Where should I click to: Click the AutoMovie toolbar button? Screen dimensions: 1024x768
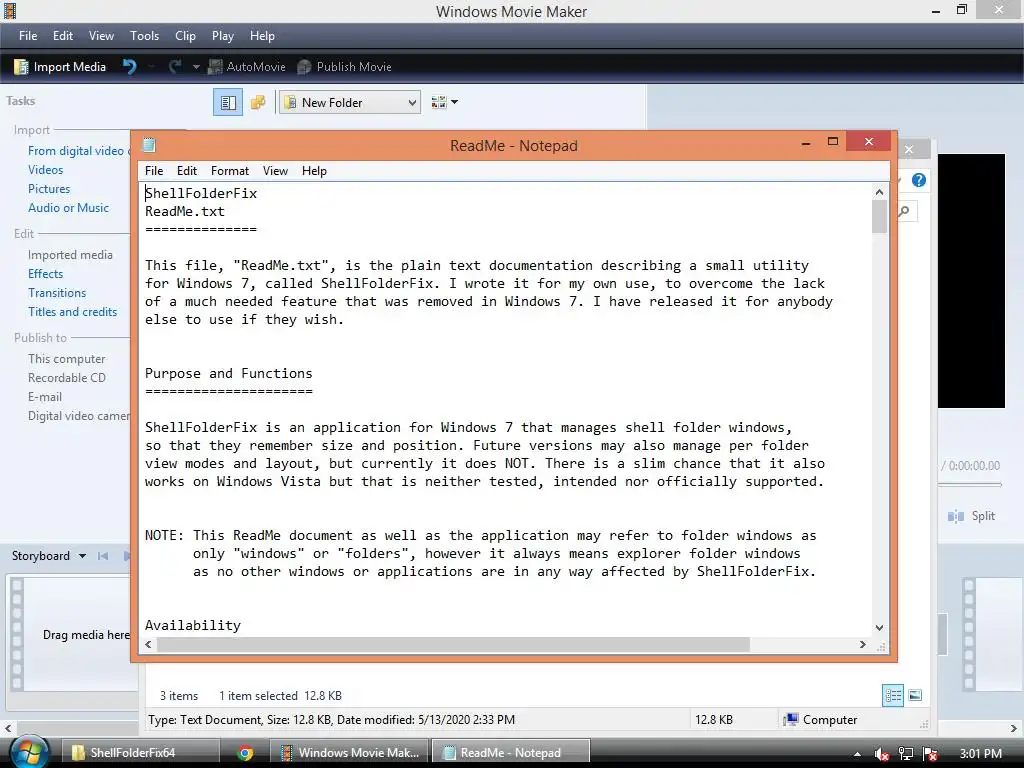(x=247, y=67)
